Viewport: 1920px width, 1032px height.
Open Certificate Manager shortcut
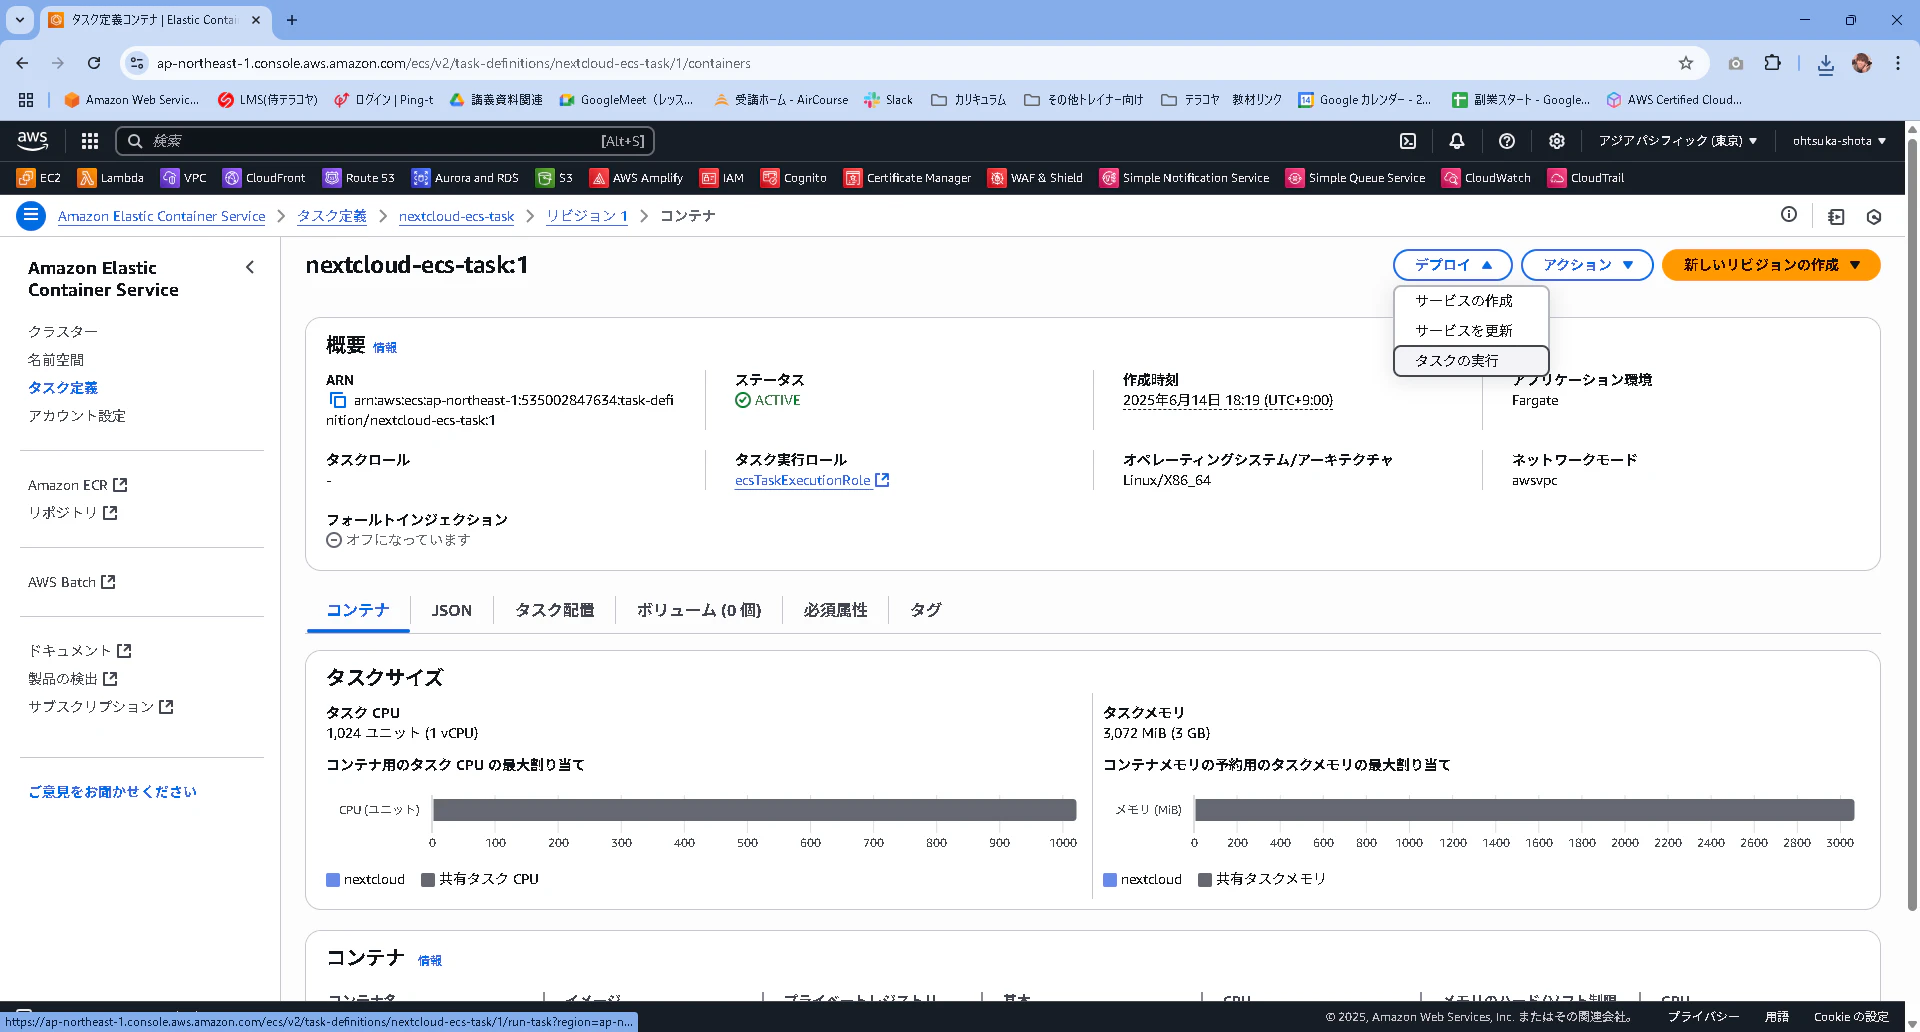click(908, 178)
